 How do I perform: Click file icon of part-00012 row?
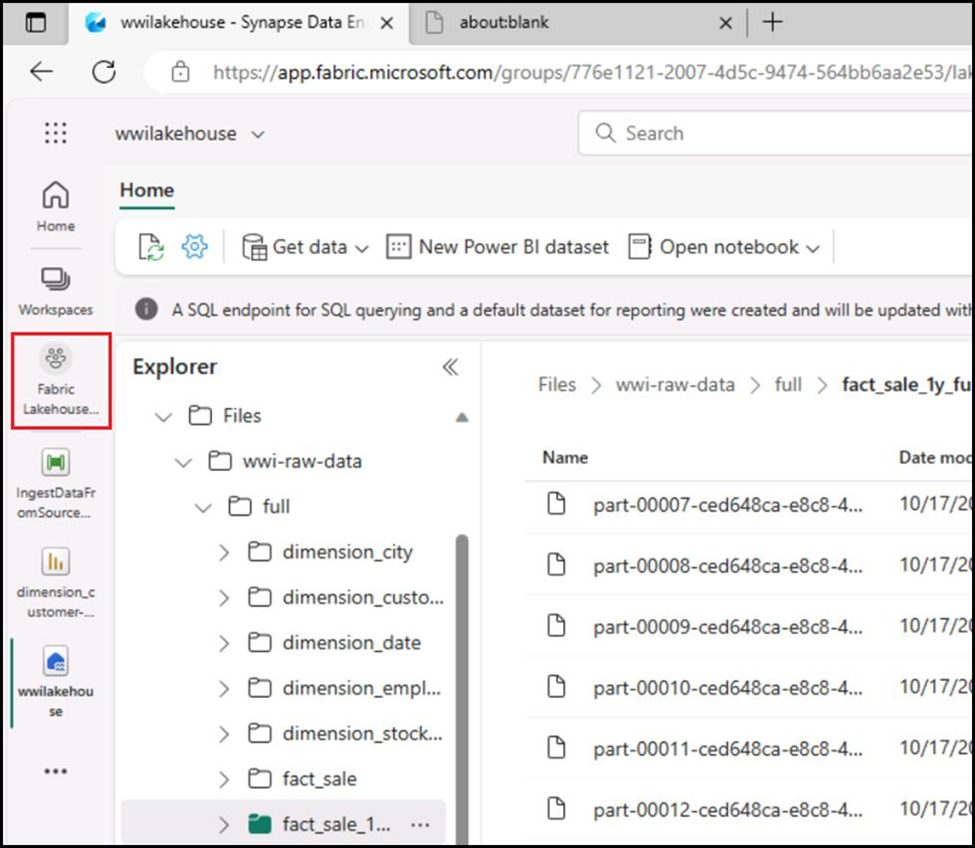pyautogui.click(x=556, y=808)
